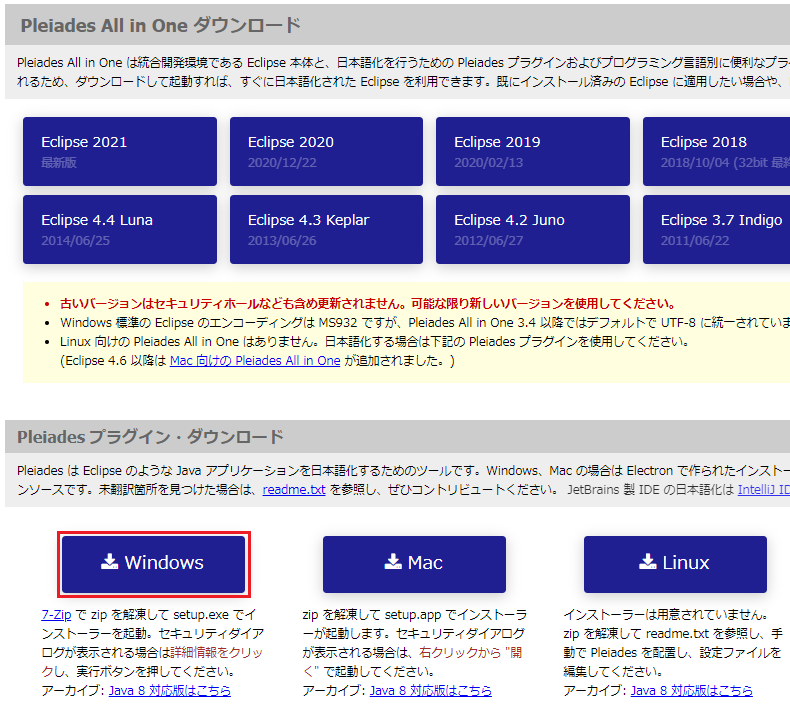Open the Eclipse 2018 download tile
The image size is (790, 707).
[716, 152]
